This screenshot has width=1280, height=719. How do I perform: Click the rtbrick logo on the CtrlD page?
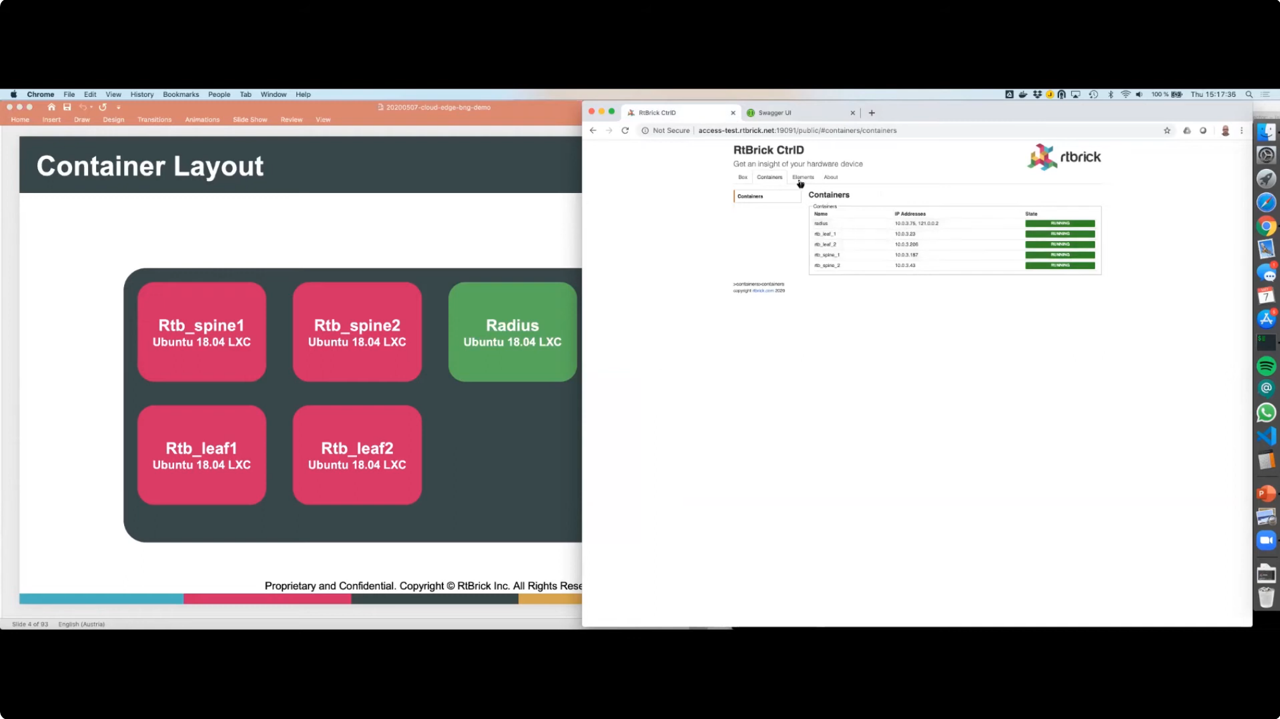point(1064,156)
